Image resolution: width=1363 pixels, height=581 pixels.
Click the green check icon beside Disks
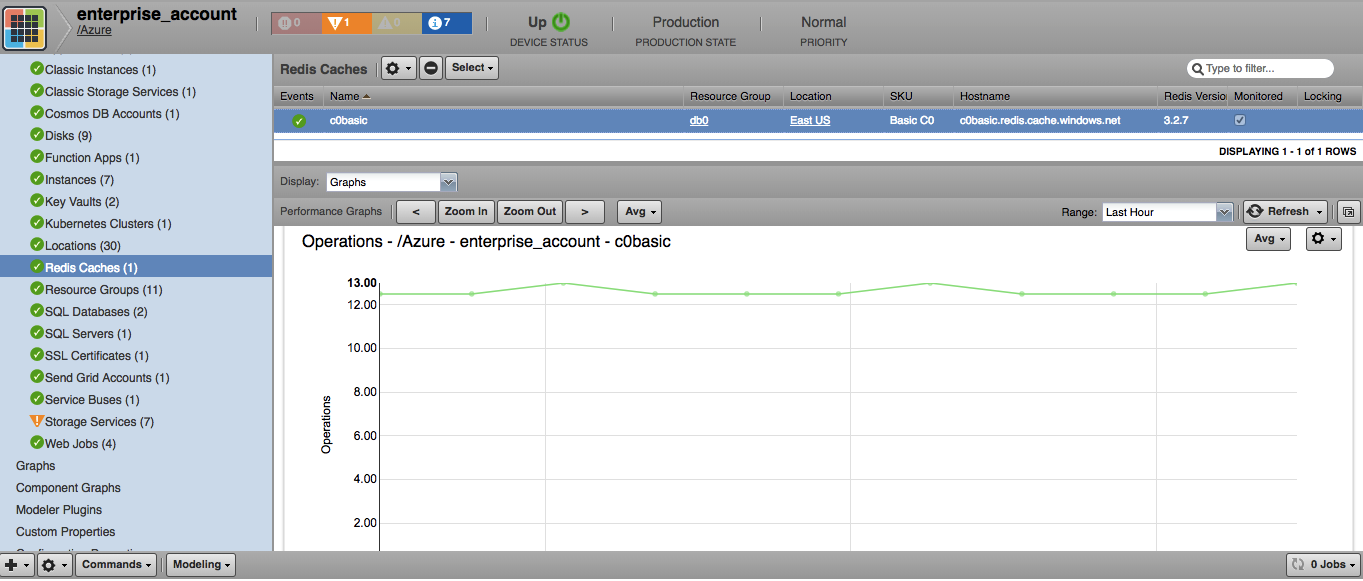(37, 135)
